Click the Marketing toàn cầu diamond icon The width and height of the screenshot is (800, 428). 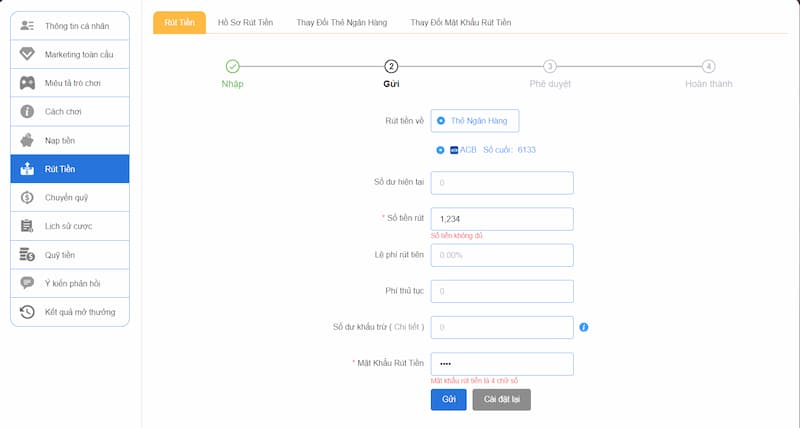[27, 53]
